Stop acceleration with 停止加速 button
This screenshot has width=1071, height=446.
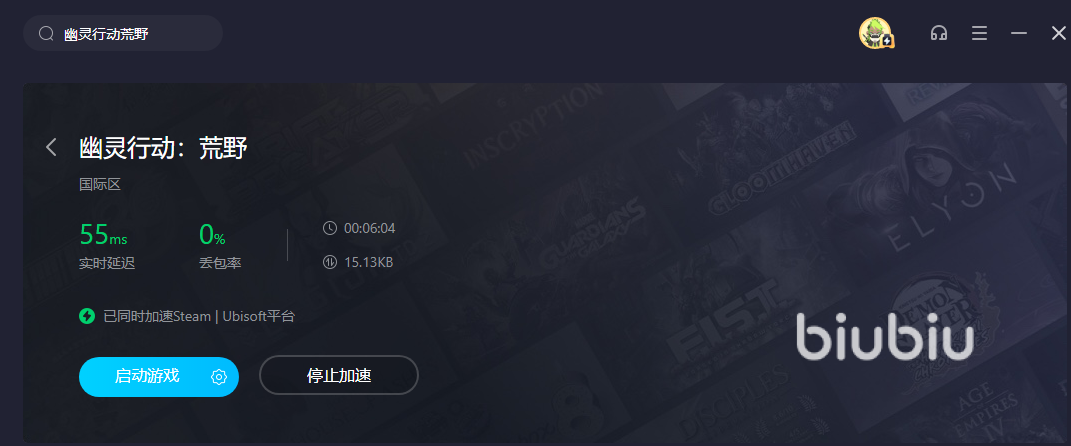tap(339, 376)
